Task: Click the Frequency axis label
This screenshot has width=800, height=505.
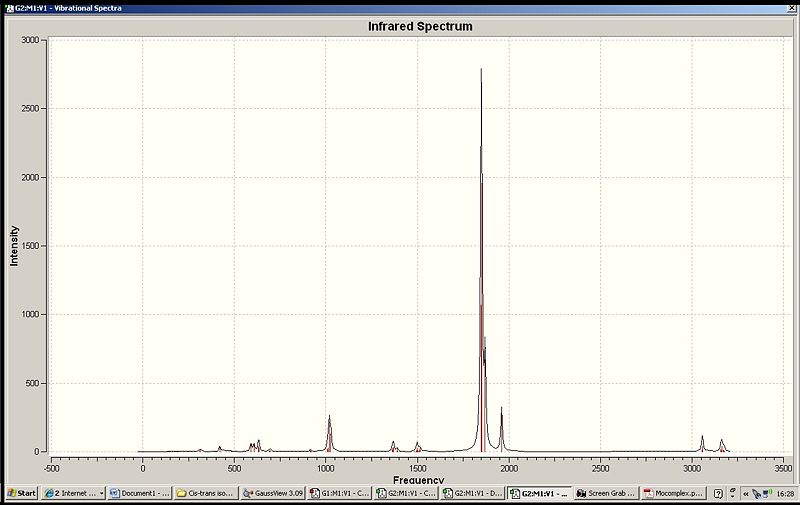Action: (418, 480)
